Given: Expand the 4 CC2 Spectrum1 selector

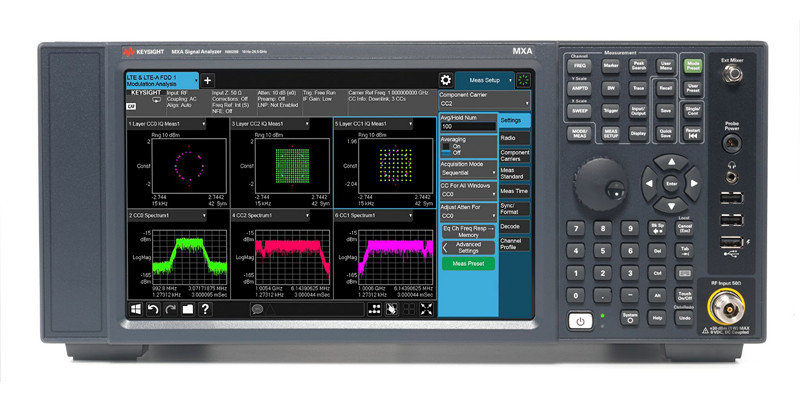Looking at the screenshot, I should point(270,216).
